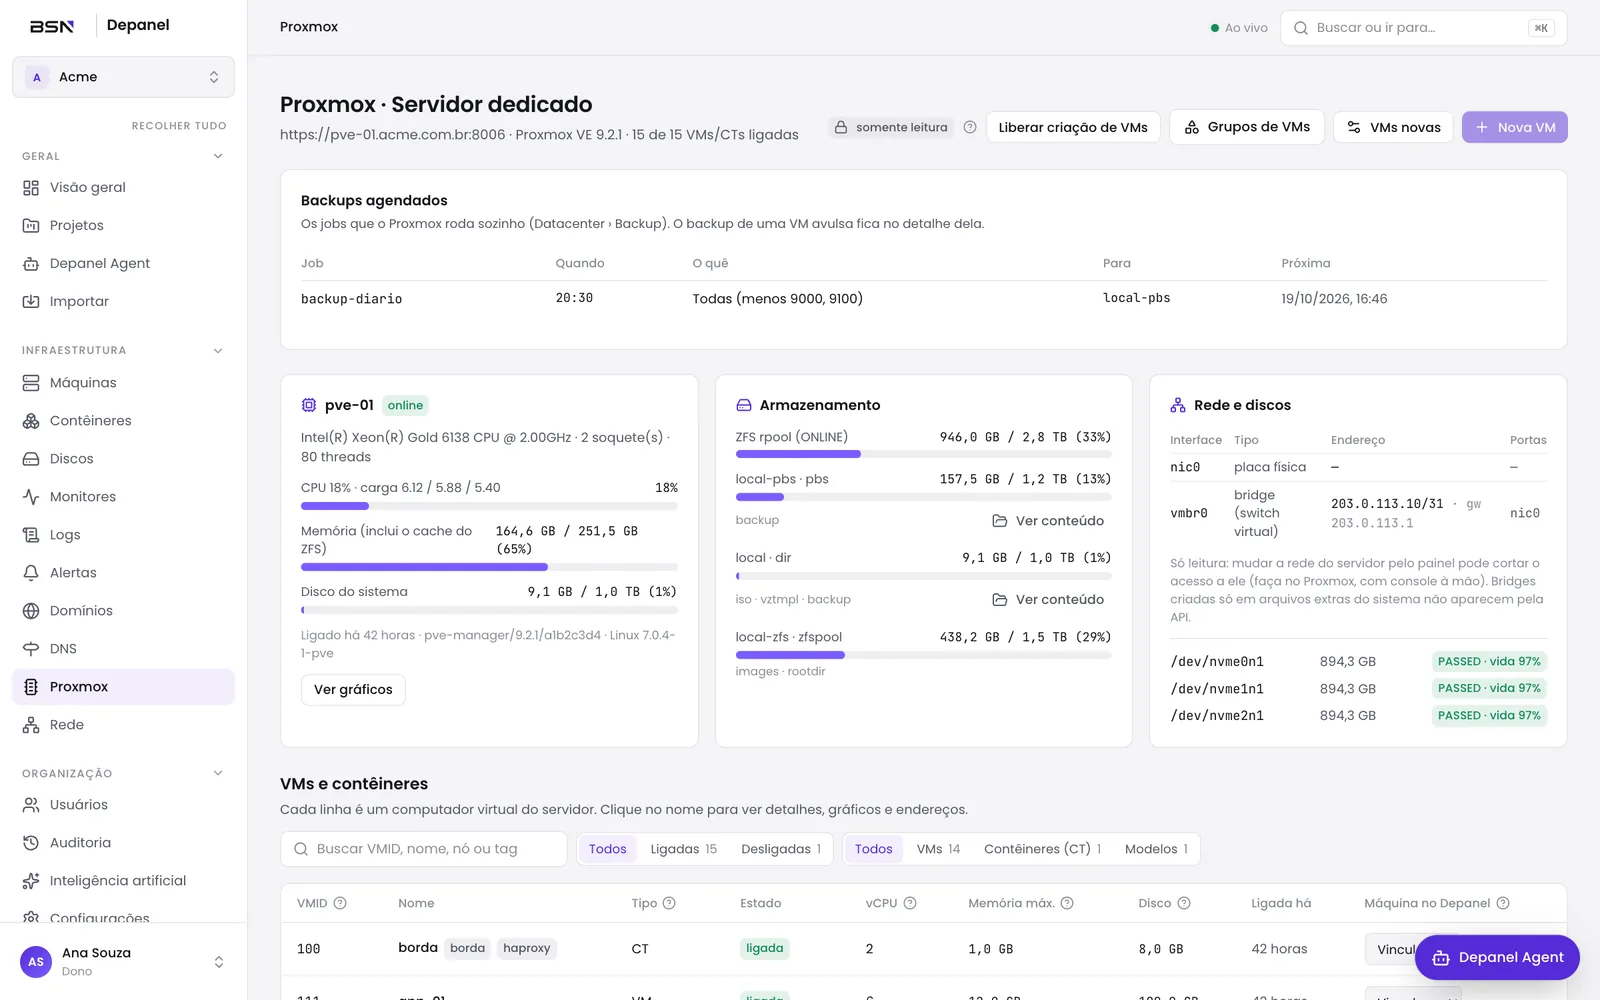Screen dimensions: 1600x1000
Task: Click Ver conteúdo for local dir storage
Action: 1048,600
